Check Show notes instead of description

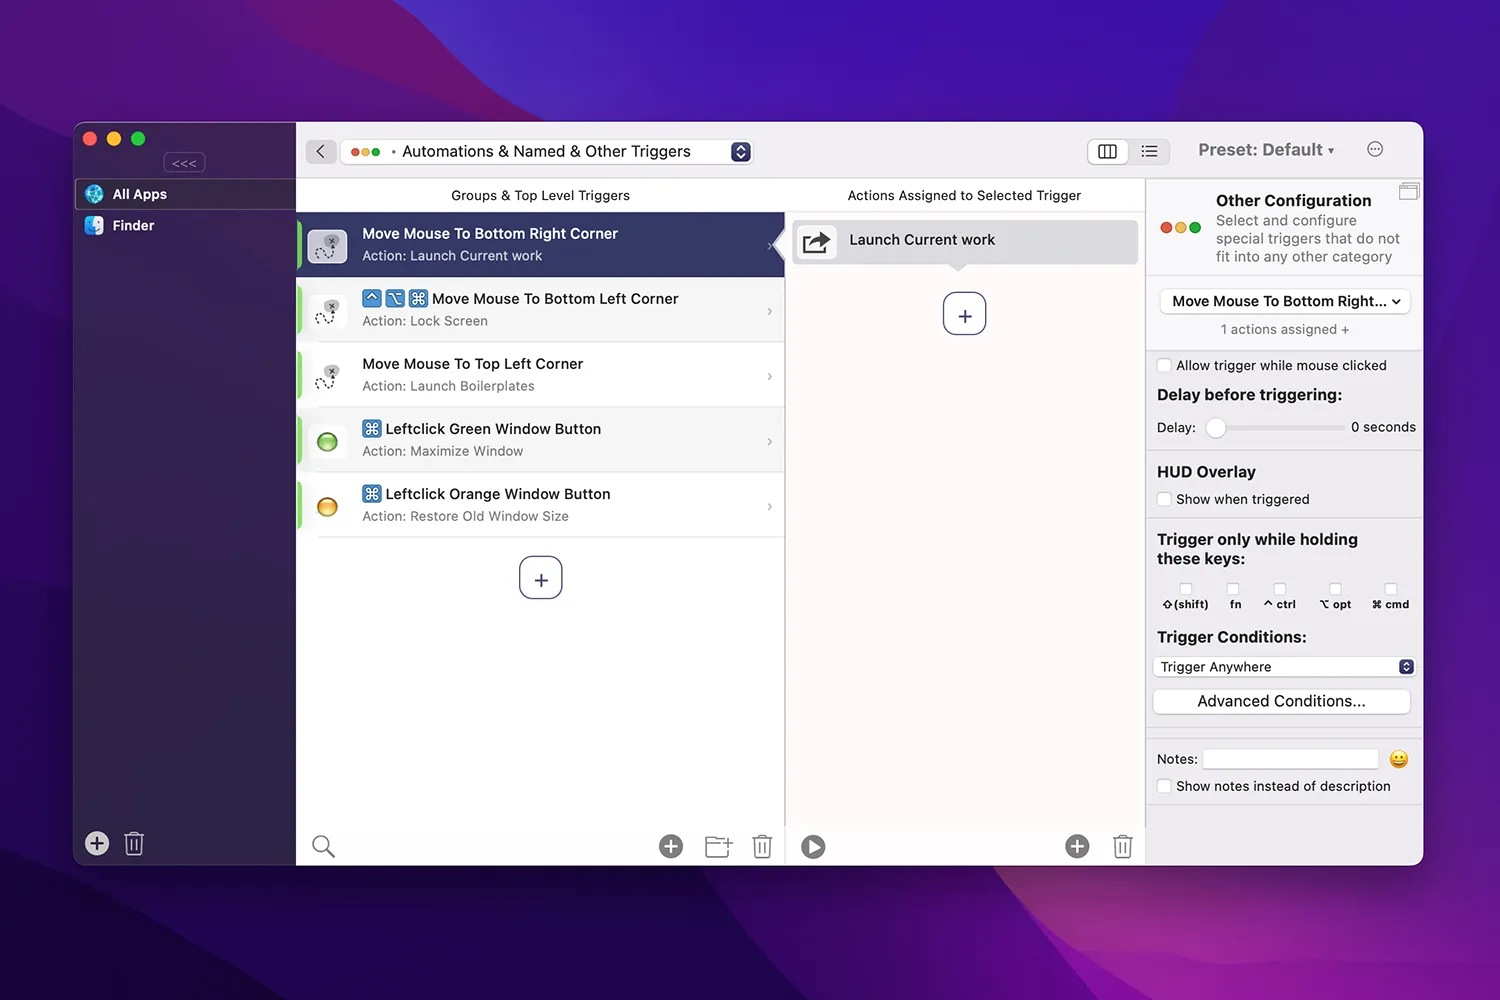1164,786
